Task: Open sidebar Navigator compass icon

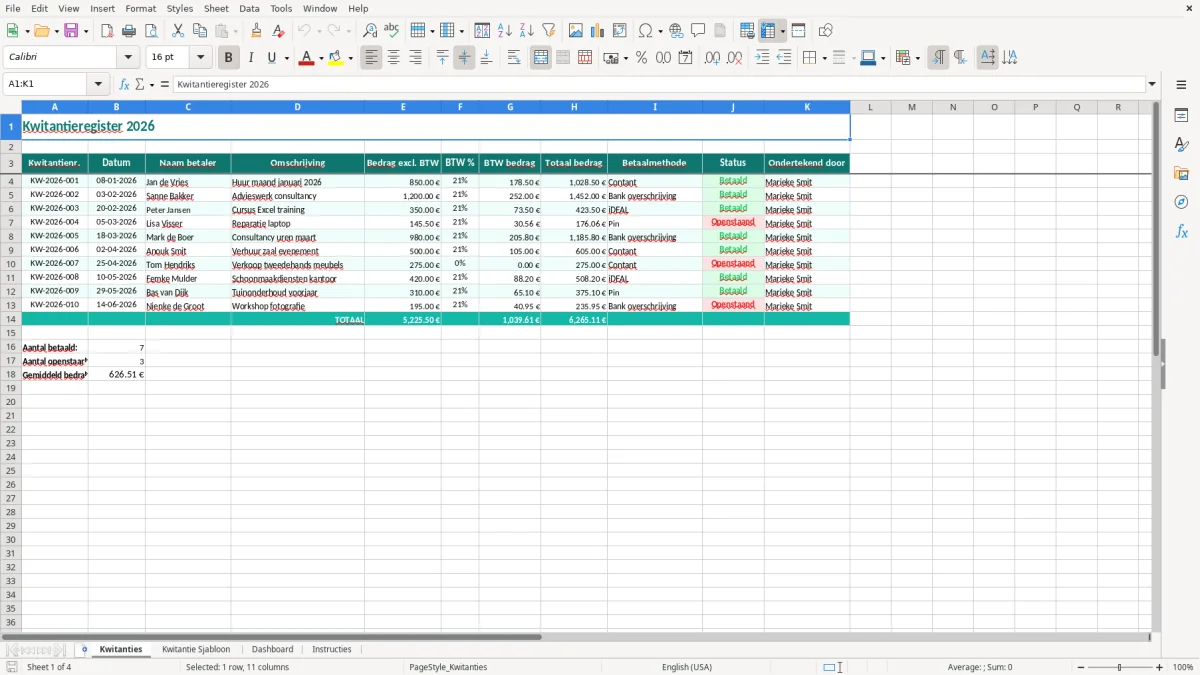Action: click(1181, 202)
